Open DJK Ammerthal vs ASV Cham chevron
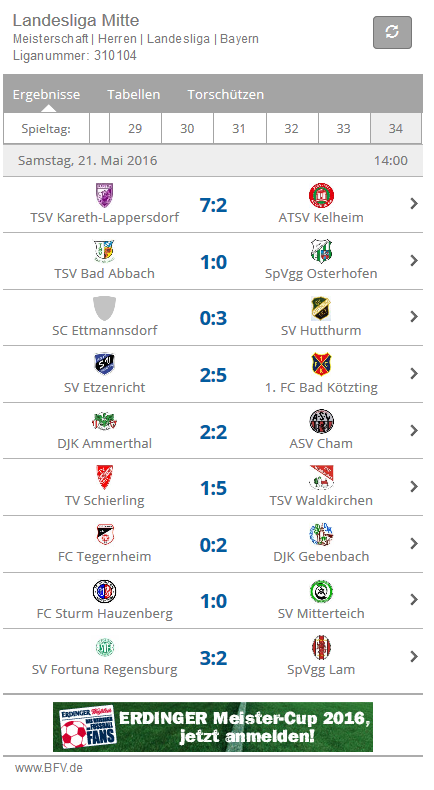 (414, 430)
